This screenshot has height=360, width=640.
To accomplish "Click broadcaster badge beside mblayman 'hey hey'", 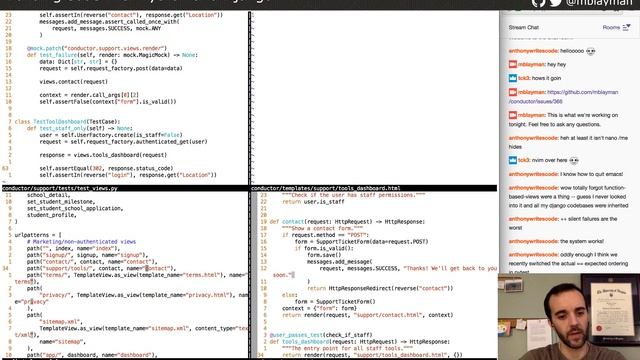I will [x=513, y=64].
